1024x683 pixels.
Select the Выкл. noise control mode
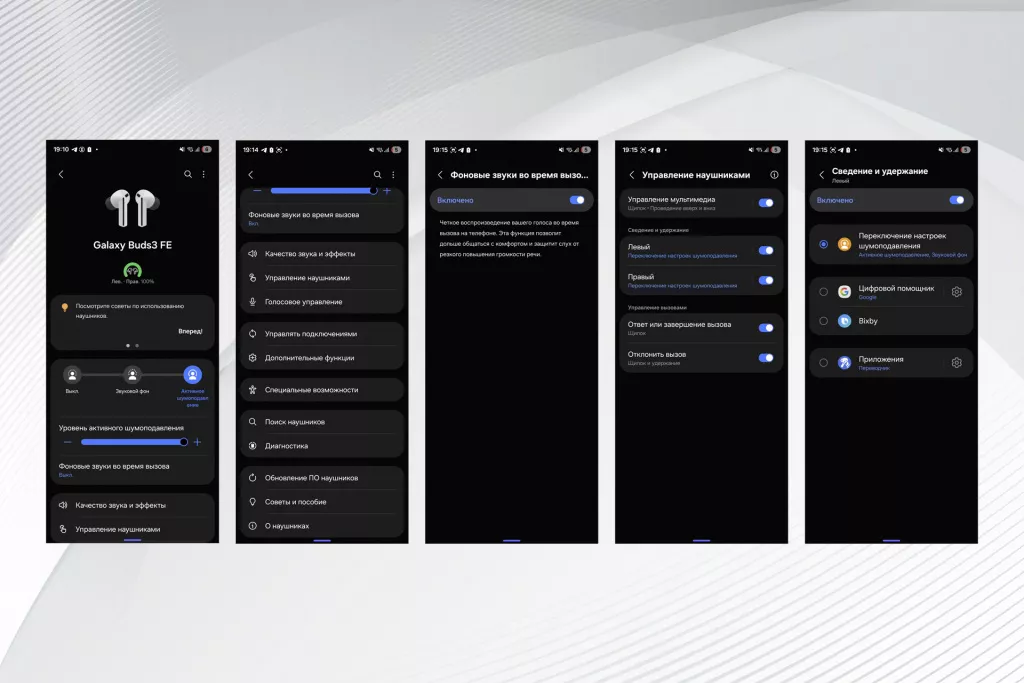click(72, 375)
